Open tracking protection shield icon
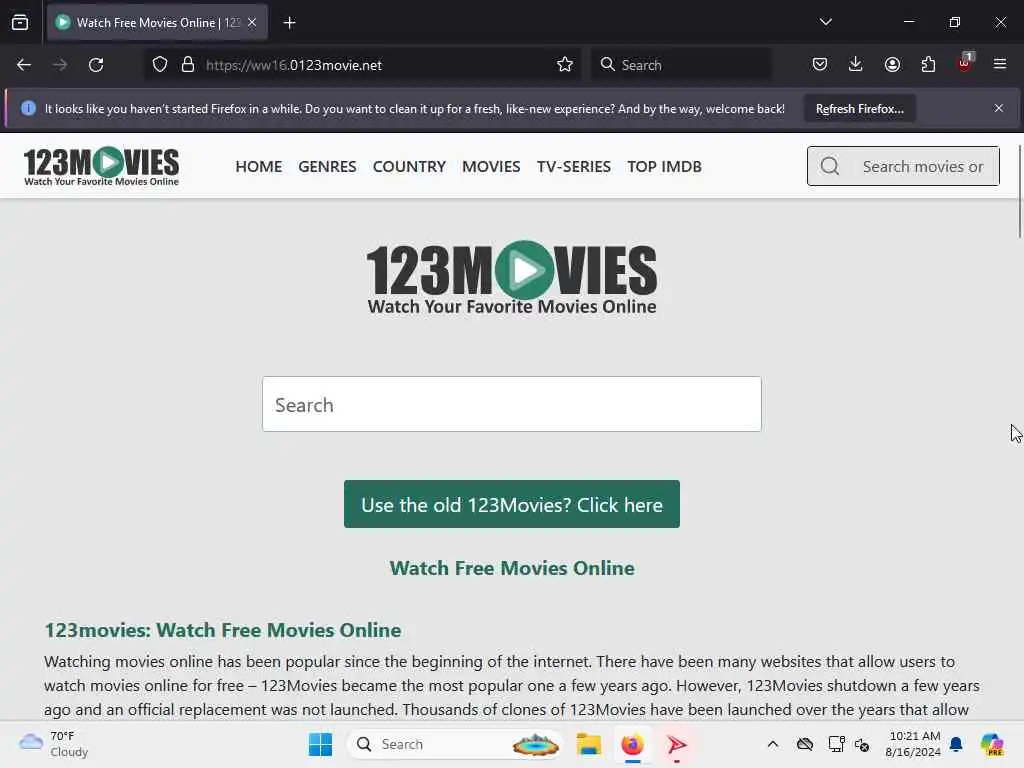The width and height of the screenshot is (1024, 768). point(160,65)
